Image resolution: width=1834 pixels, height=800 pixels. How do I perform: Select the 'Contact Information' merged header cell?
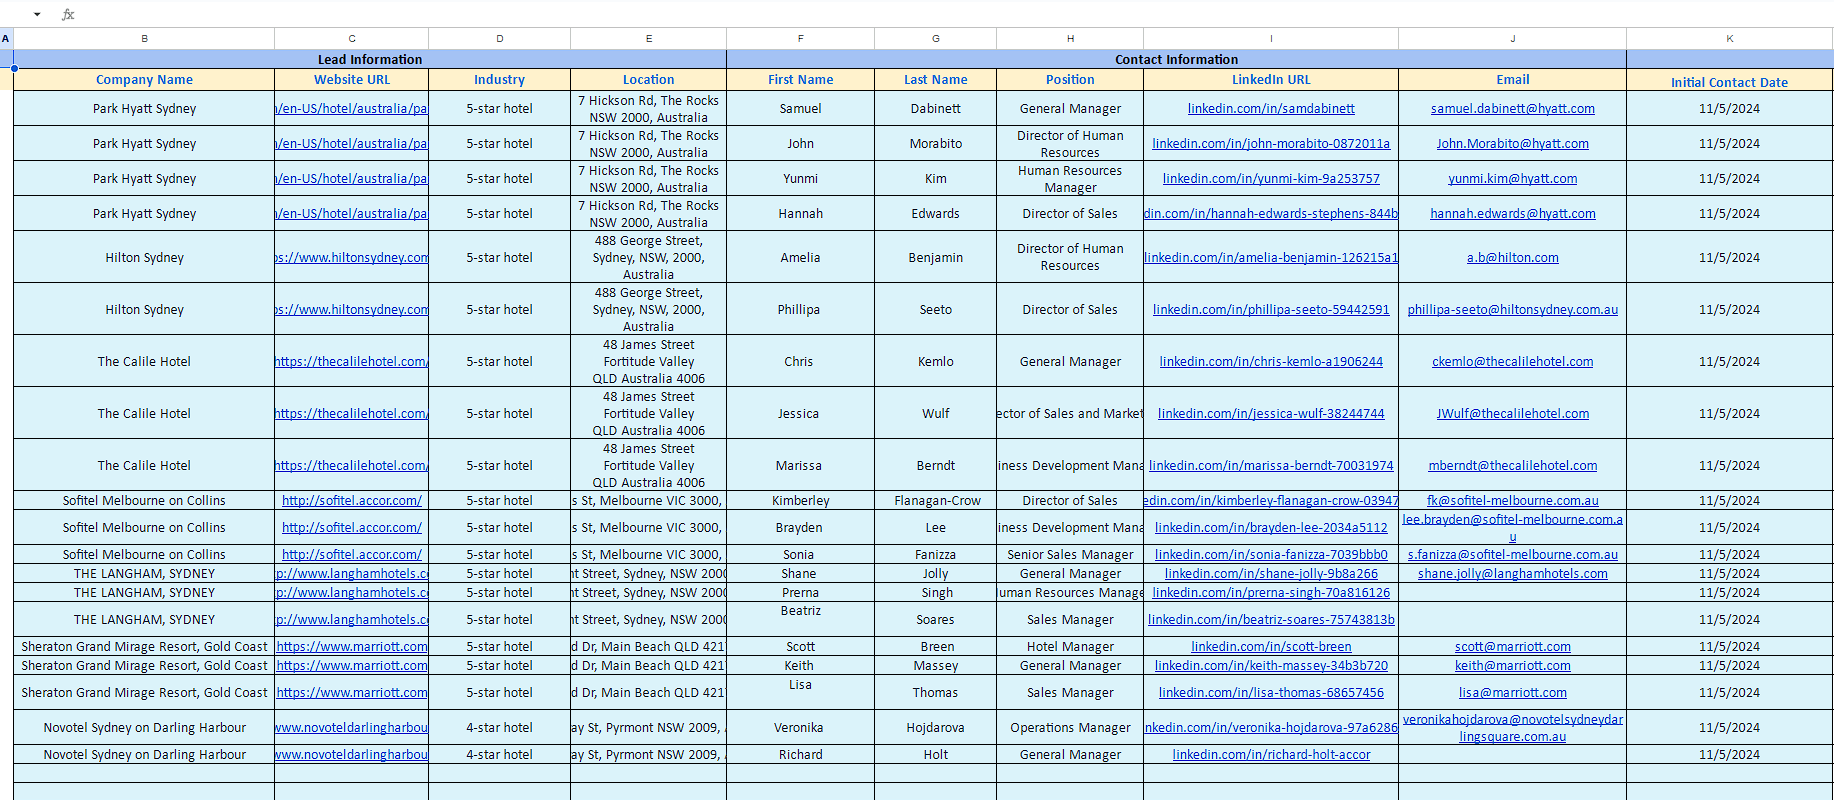[x=1177, y=59]
